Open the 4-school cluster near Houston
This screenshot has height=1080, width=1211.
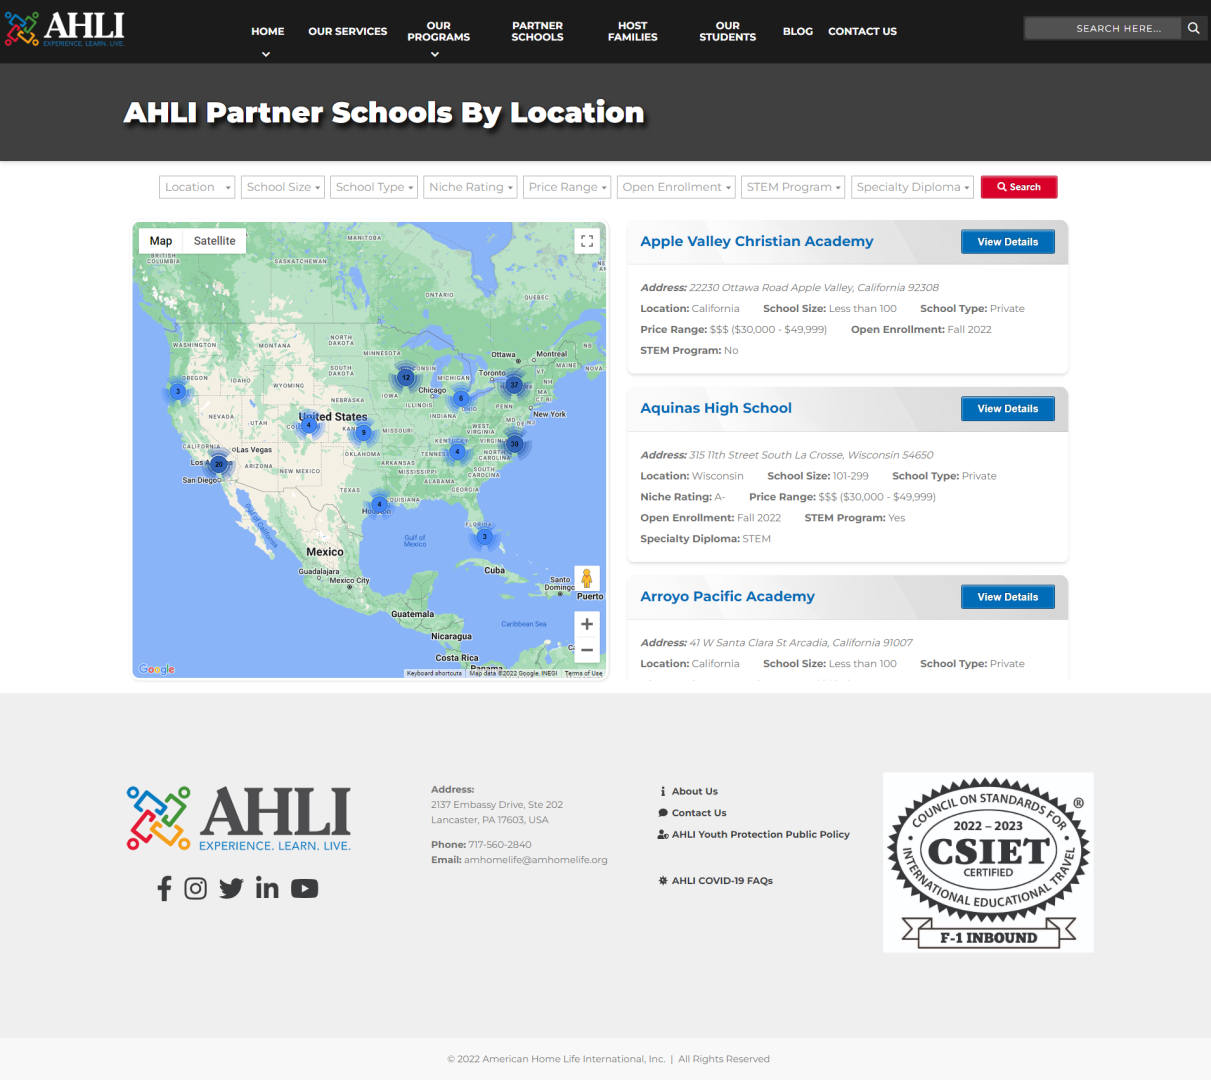pos(379,504)
